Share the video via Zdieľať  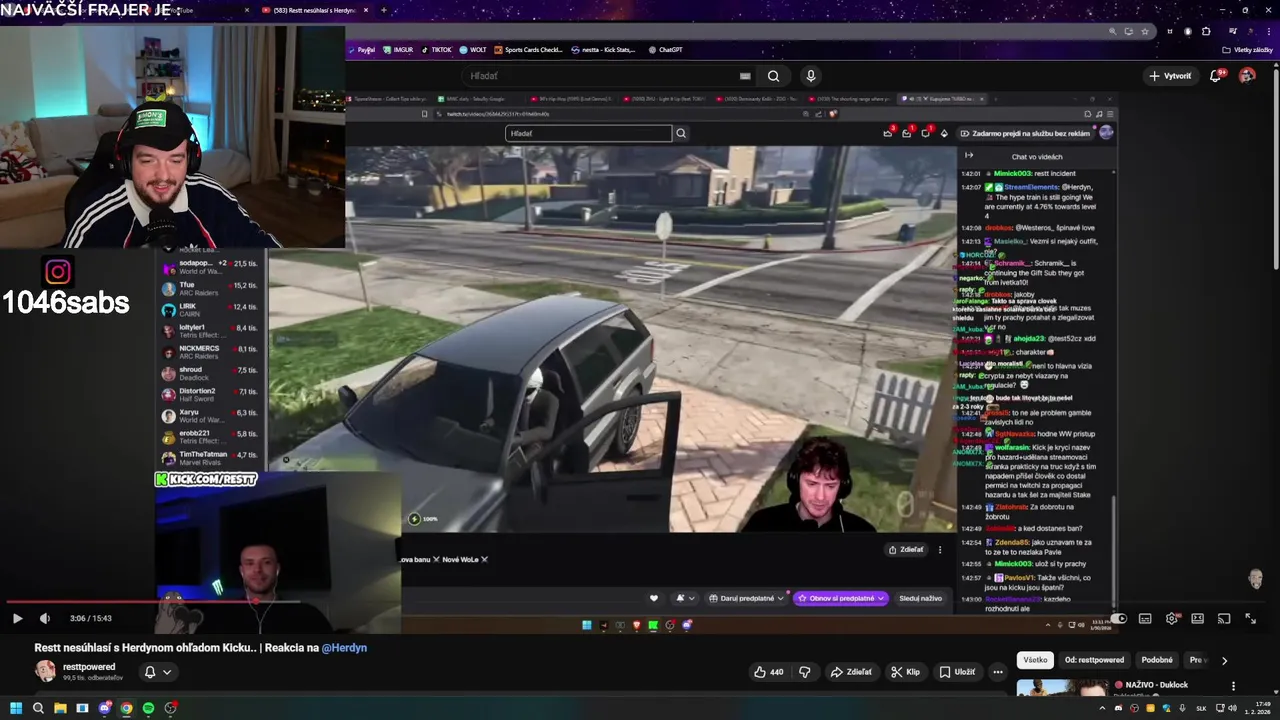[x=851, y=672]
